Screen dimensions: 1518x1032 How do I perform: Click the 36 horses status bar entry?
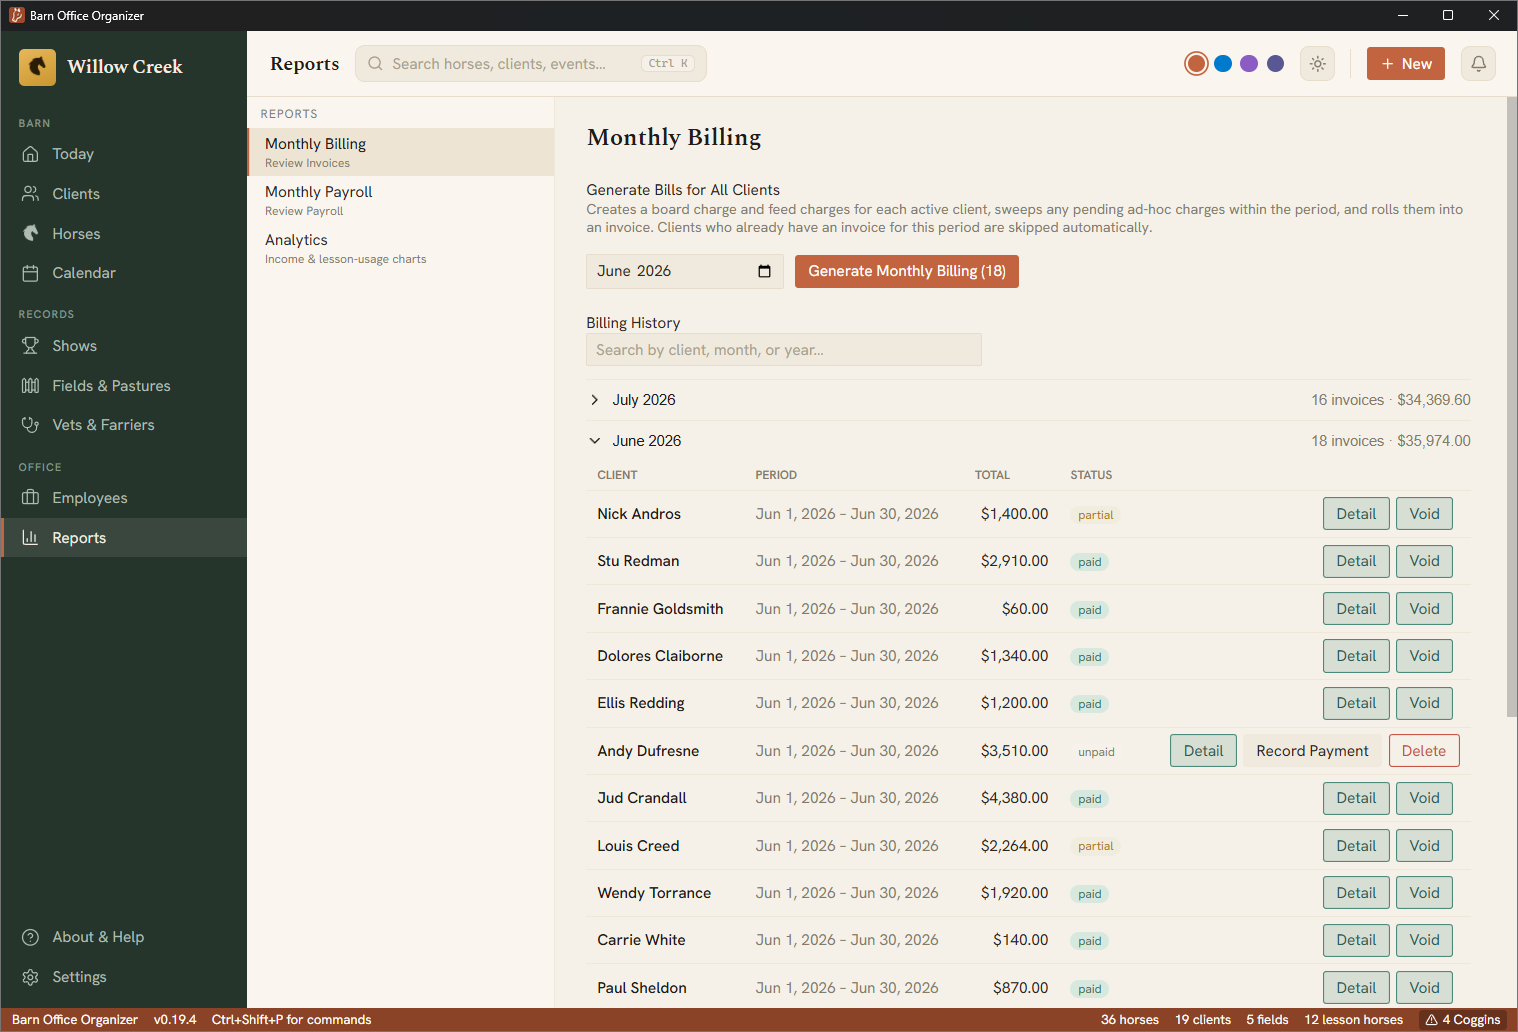pyautogui.click(x=1130, y=1020)
